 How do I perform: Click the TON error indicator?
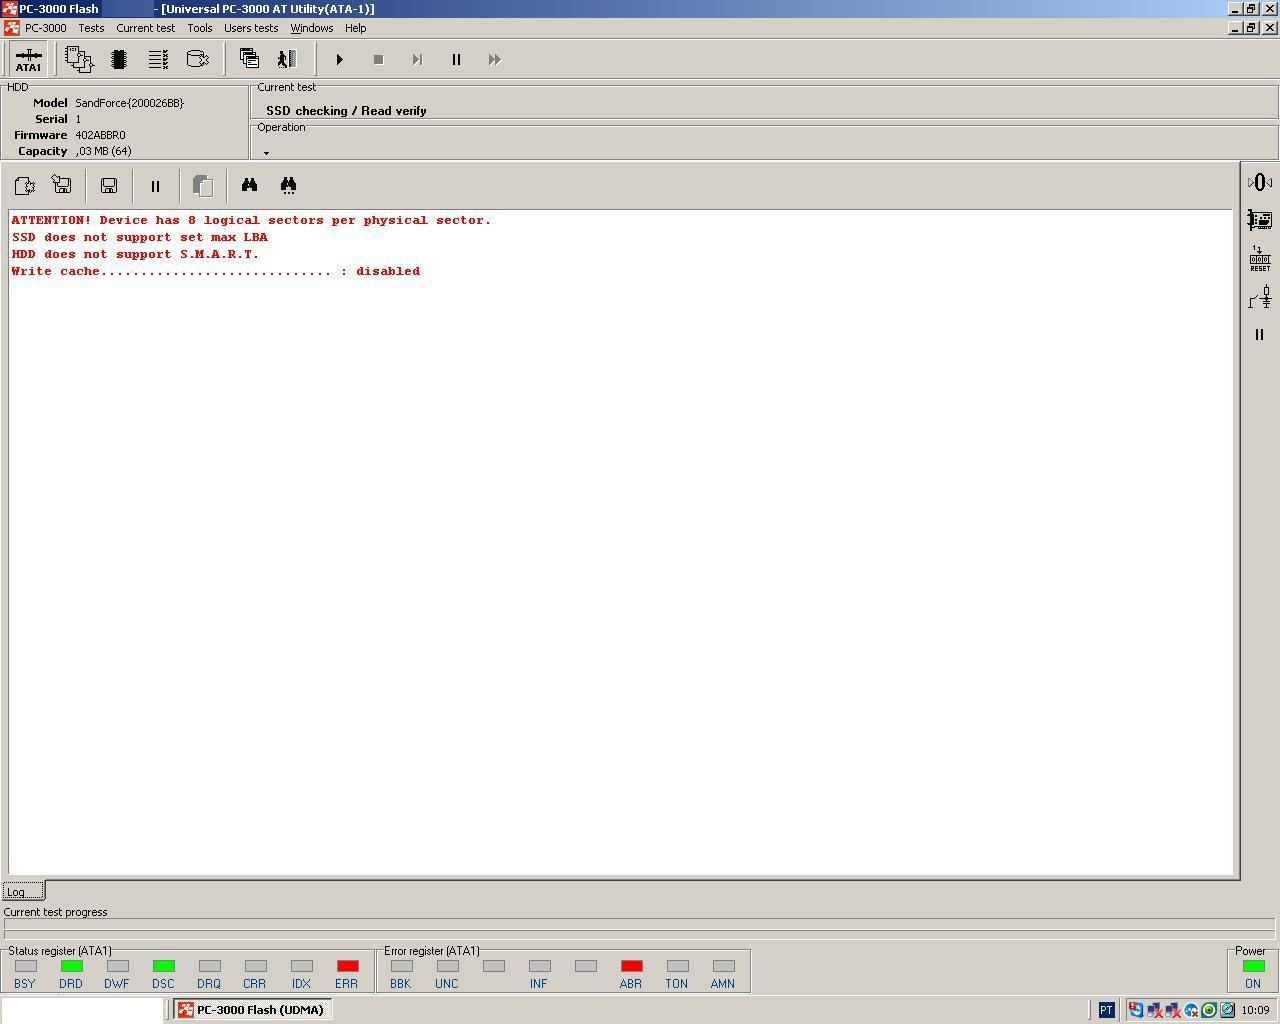[677, 966]
